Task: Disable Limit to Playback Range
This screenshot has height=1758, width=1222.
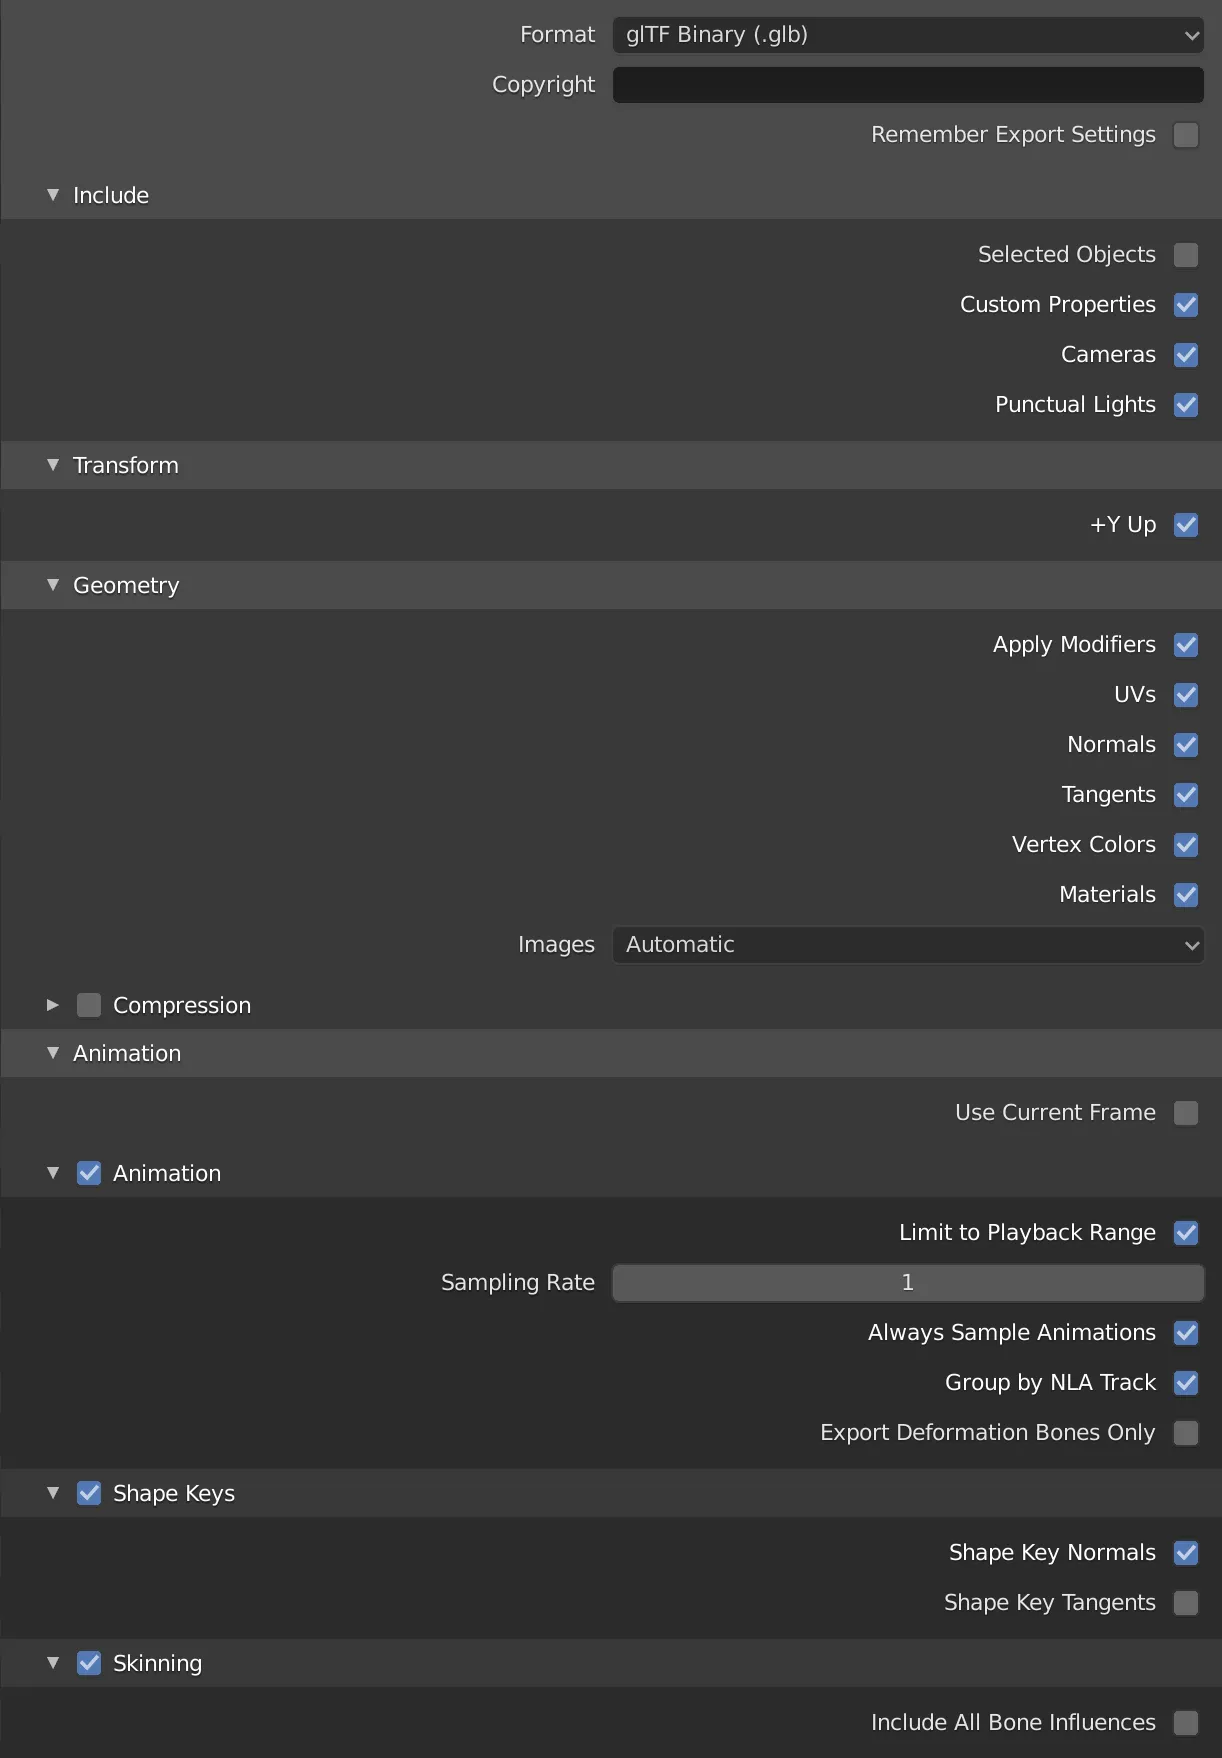Action: [1186, 1233]
